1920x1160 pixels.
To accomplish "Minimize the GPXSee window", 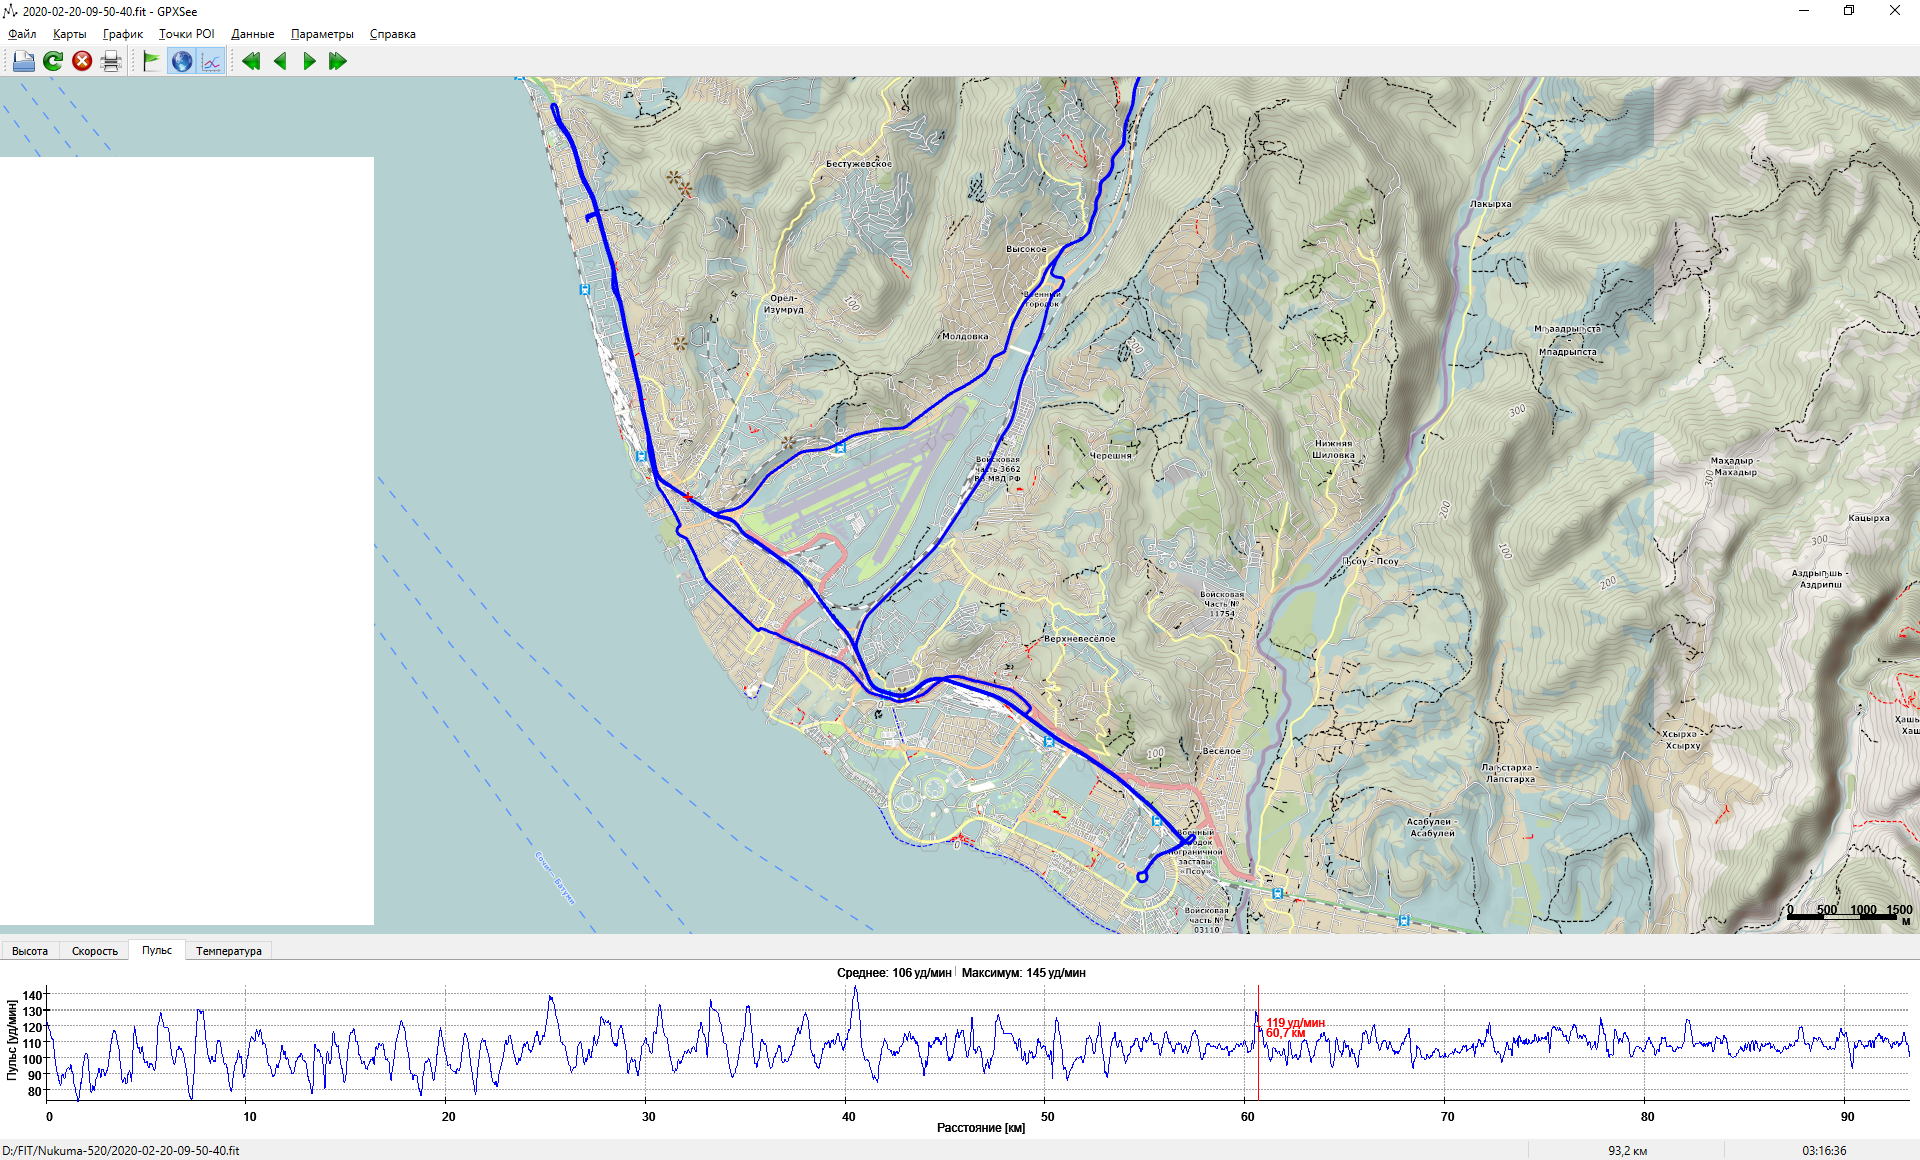I will (x=1804, y=11).
